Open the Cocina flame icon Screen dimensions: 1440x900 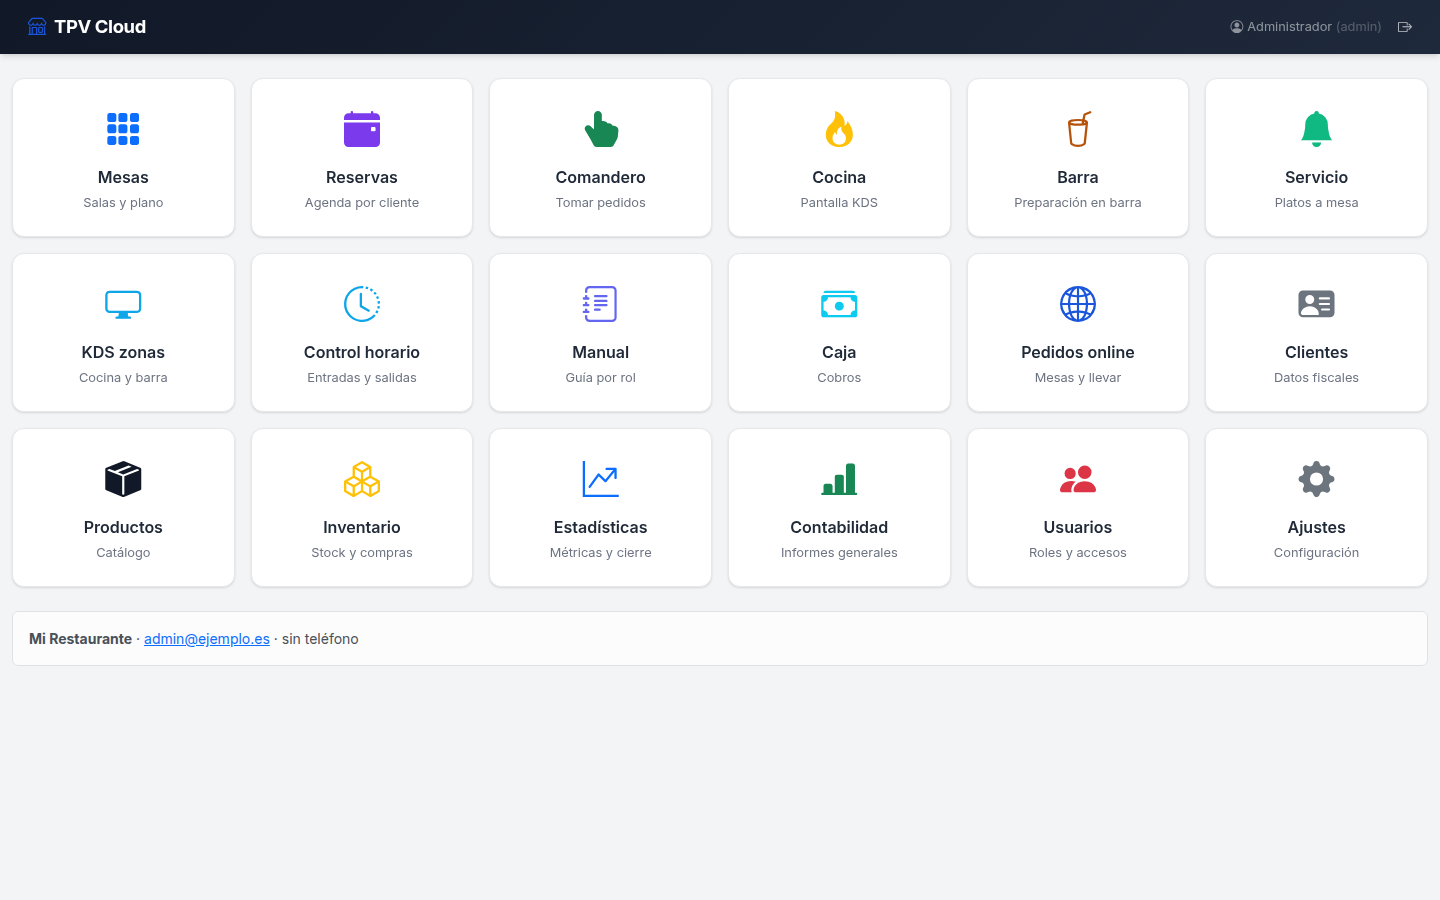(x=839, y=129)
